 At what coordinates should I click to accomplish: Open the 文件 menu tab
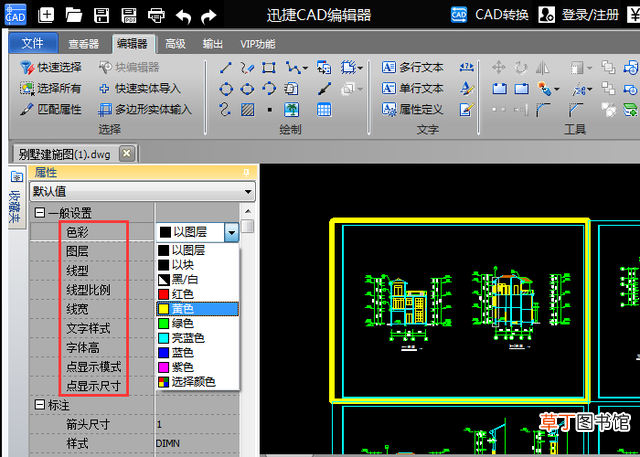click(33, 43)
